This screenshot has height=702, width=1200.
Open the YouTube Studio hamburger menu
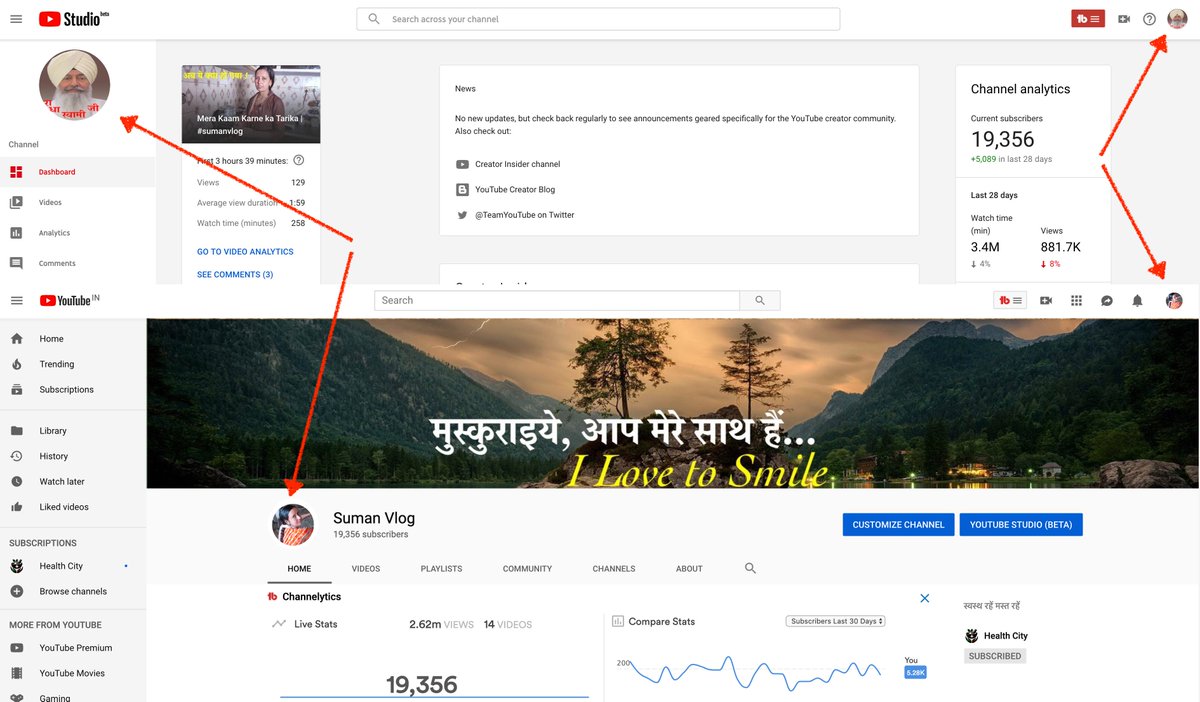point(16,19)
